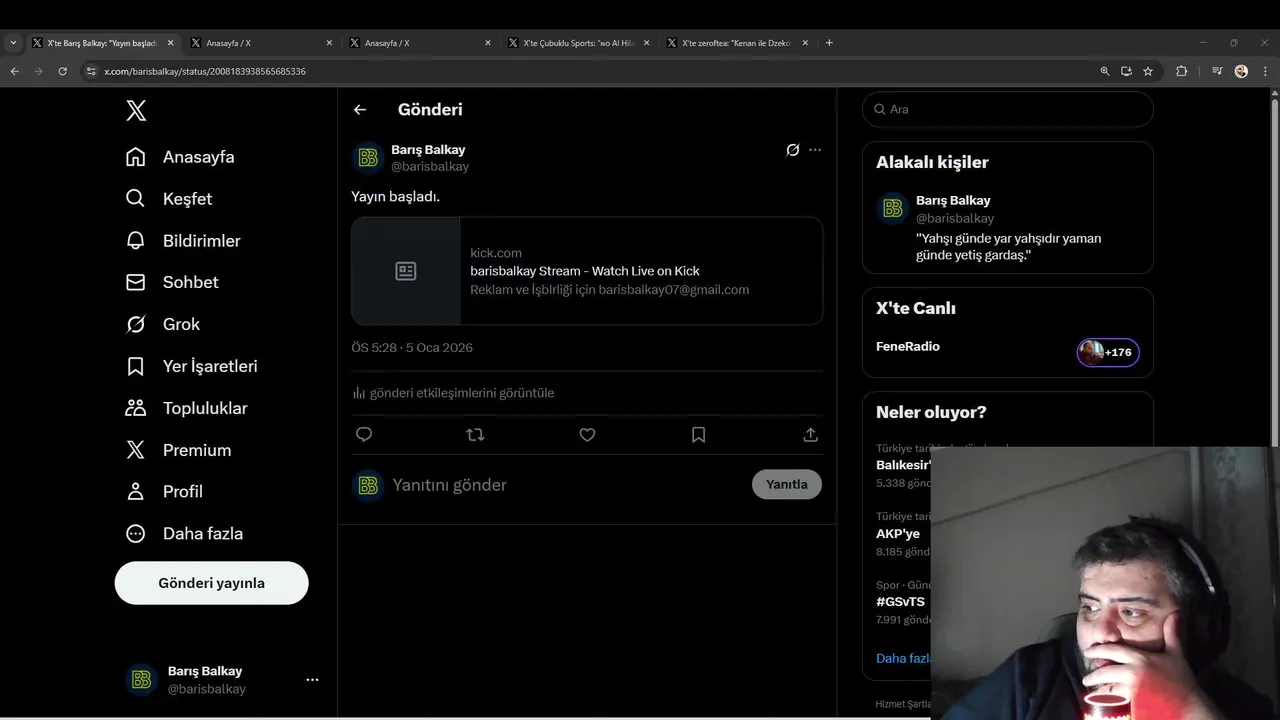Open Yer İşaretleri bookmarks
Image resolution: width=1280 pixels, height=720 pixels.
(x=191, y=366)
